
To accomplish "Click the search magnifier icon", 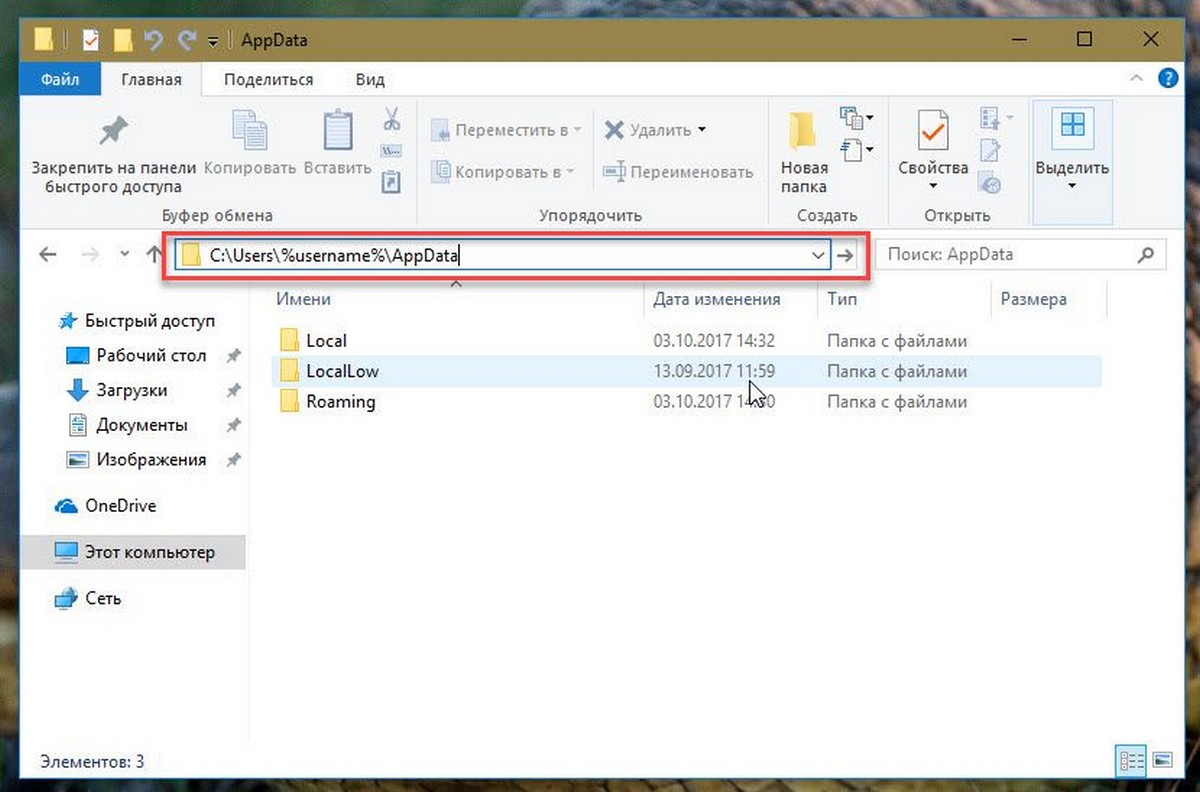I will coord(1146,255).
